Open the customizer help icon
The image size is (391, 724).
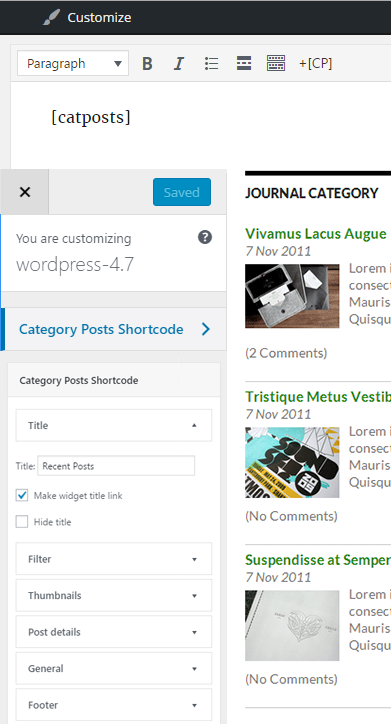pos(205,237)
